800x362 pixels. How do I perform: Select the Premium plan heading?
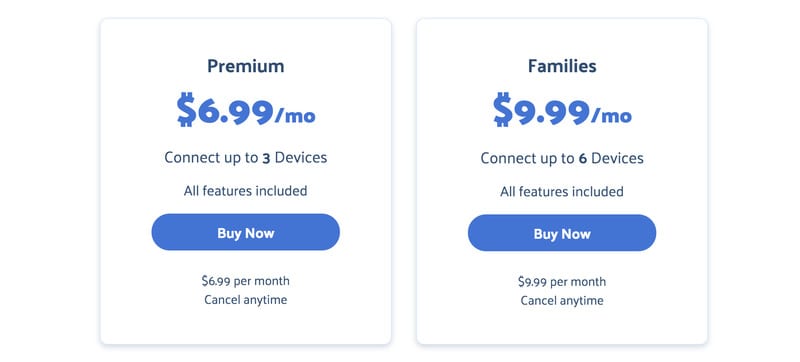click(245, 66)
